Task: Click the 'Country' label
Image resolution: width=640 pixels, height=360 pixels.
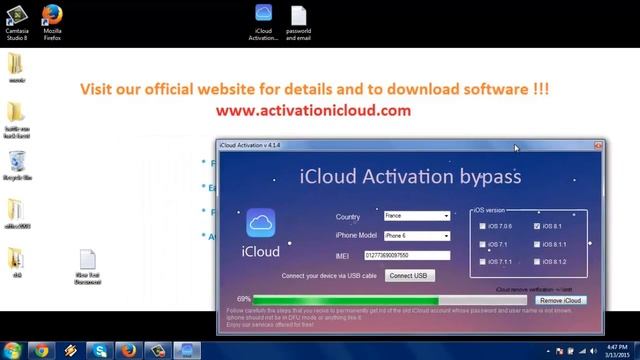Action: [x=348, y=217]
